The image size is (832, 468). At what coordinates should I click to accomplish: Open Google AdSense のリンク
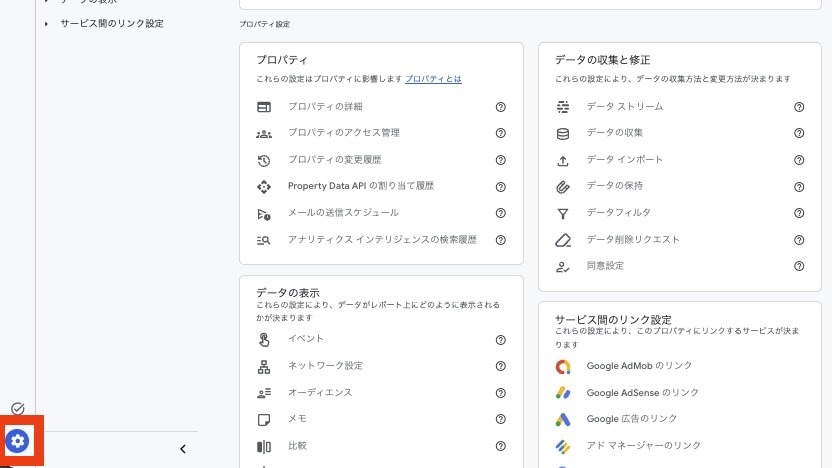click(x=643, y=392)
